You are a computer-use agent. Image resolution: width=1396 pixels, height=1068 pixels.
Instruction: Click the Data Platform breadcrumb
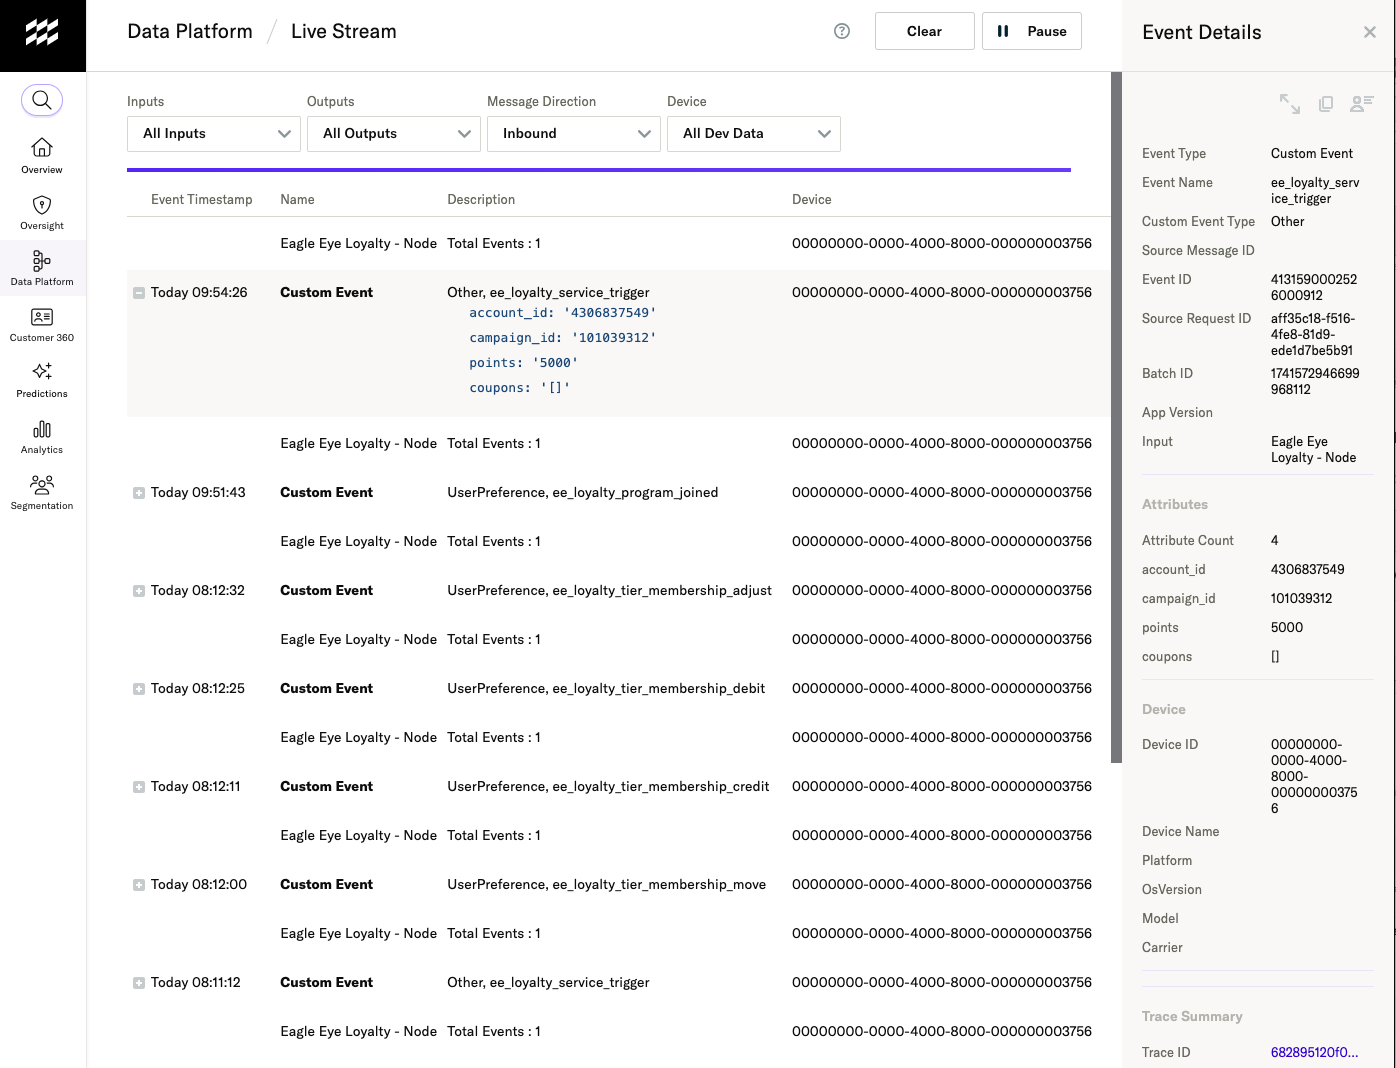(x=190, y=32)
